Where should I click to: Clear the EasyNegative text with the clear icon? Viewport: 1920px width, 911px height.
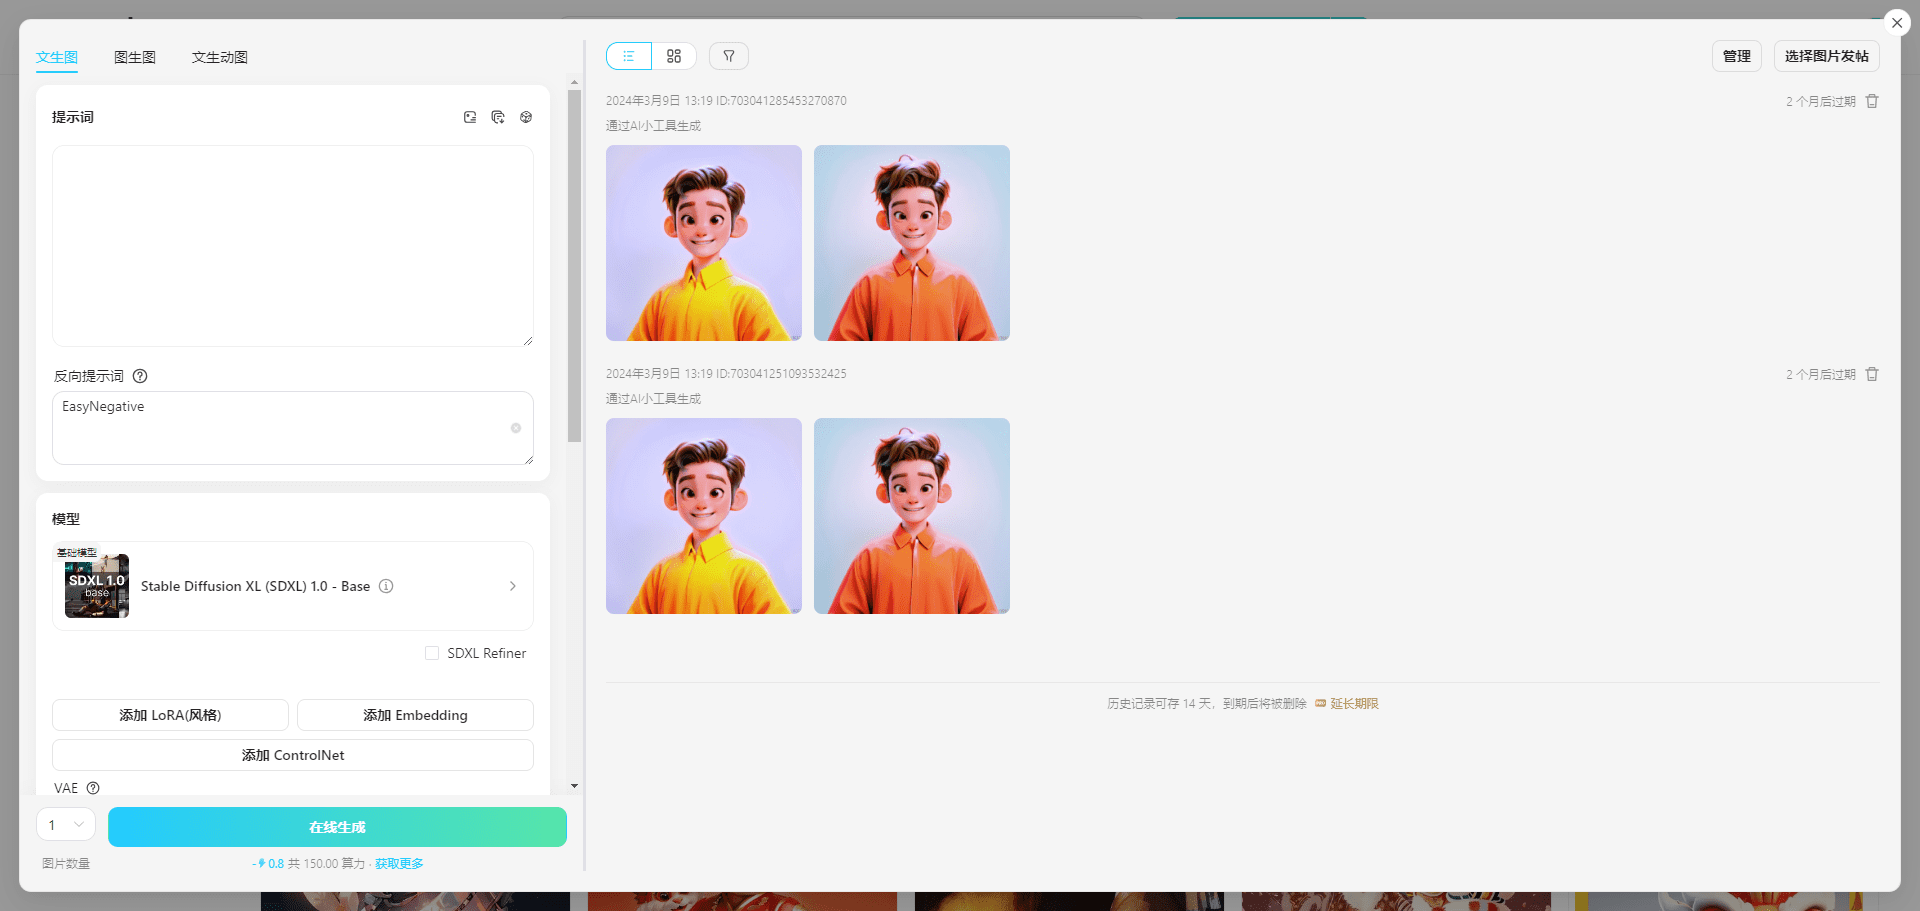click(x=516, y=428)
